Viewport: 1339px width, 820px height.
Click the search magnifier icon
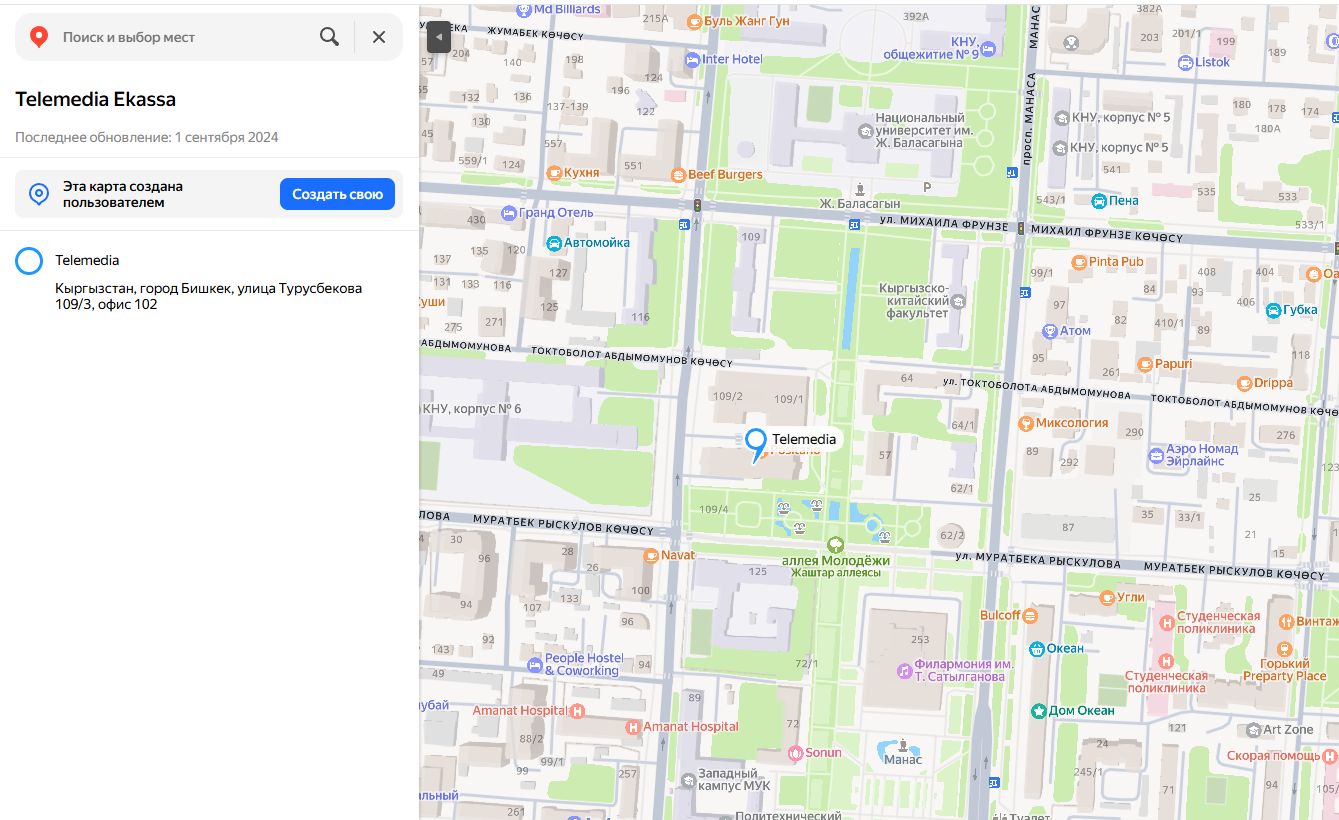pyautogui.click(x=329, y=37)
